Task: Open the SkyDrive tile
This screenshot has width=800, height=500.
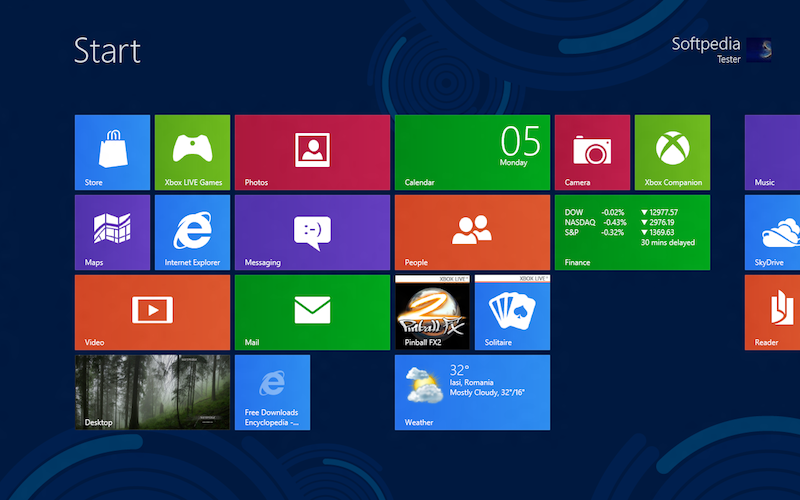Action: [772, 233]
